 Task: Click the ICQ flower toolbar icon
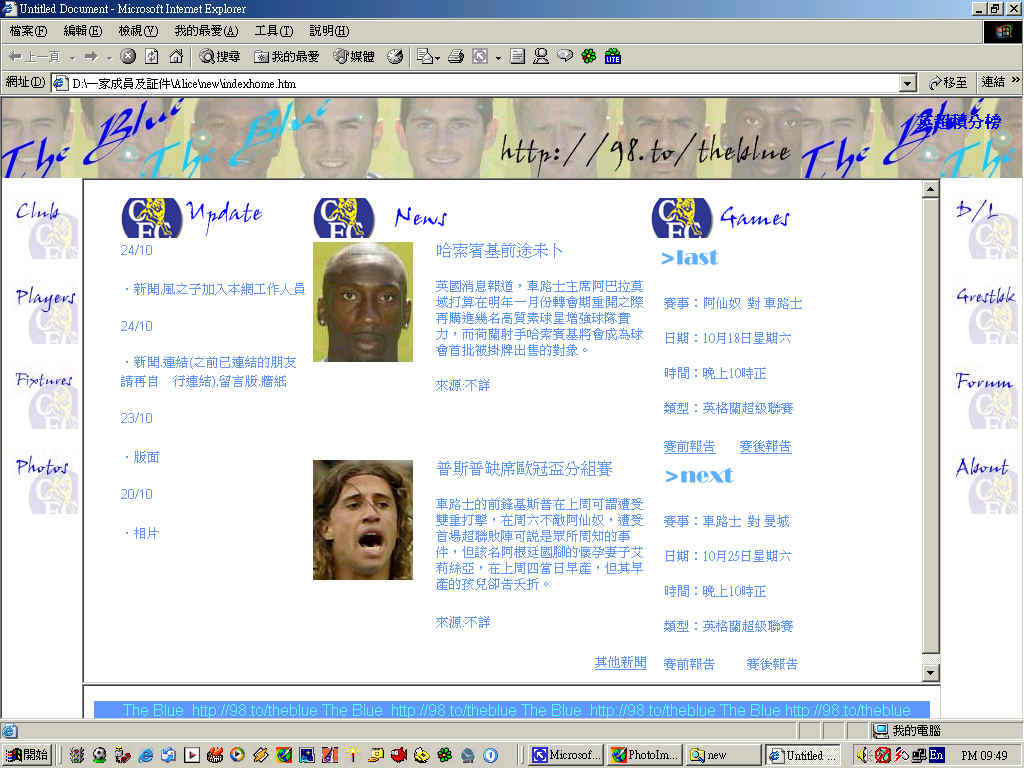[589, 57]
